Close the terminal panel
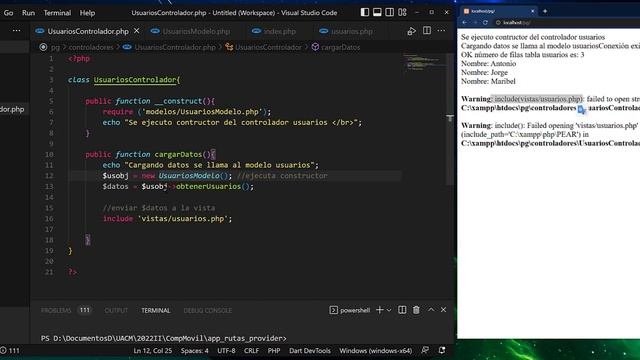This screenshot has height=360, width=640. click(444, 310)
